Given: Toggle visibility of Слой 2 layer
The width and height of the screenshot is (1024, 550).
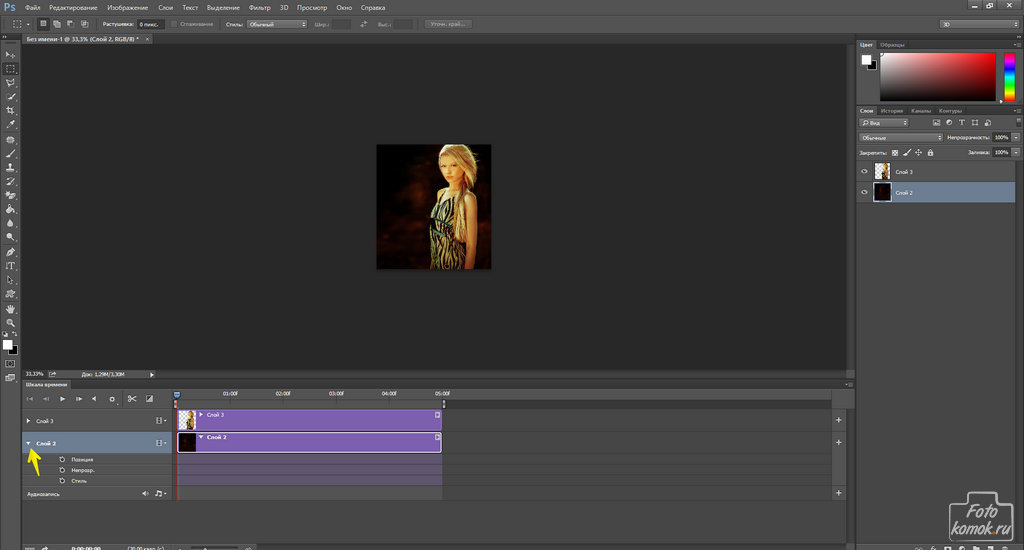Looking at the screenshot, I should [x=865, y=193].
